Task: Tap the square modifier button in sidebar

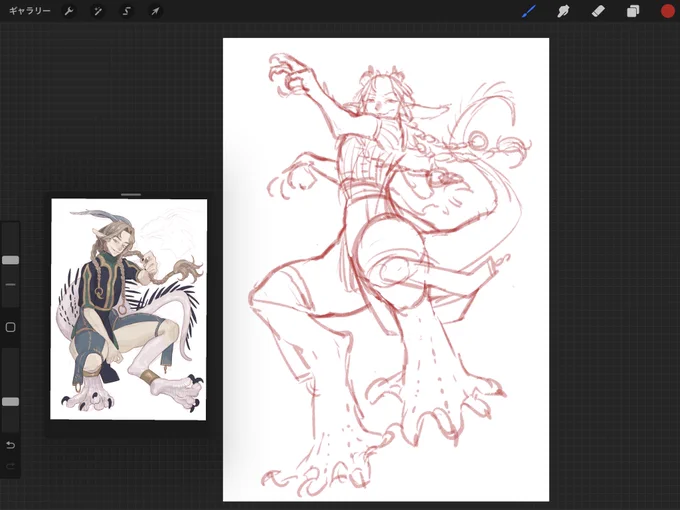Action: tap(10, 327)
